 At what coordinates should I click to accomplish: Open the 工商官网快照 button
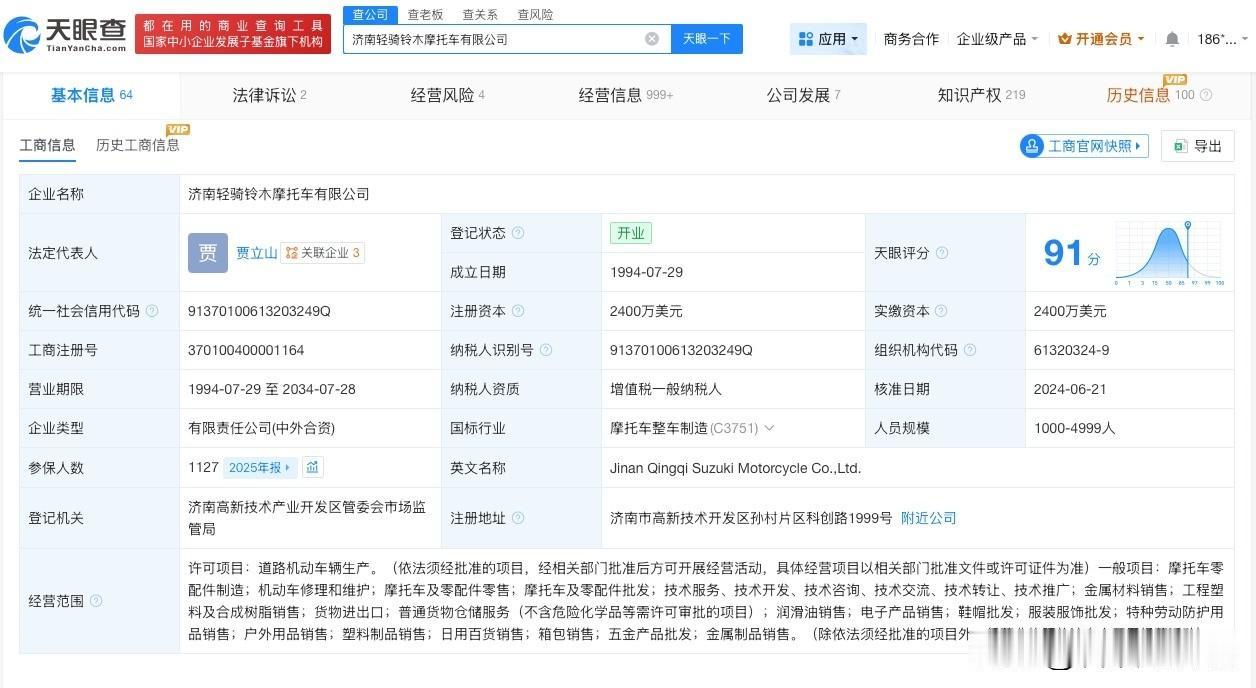click(x=1084, y=146)
